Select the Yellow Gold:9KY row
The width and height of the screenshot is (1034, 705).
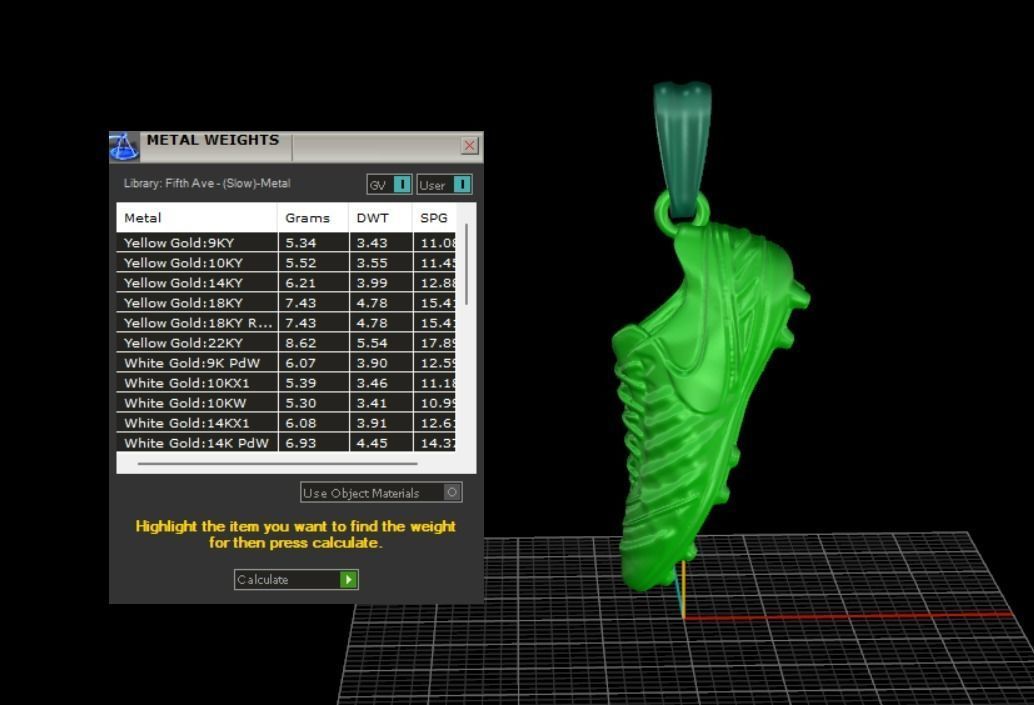[286, 243]
